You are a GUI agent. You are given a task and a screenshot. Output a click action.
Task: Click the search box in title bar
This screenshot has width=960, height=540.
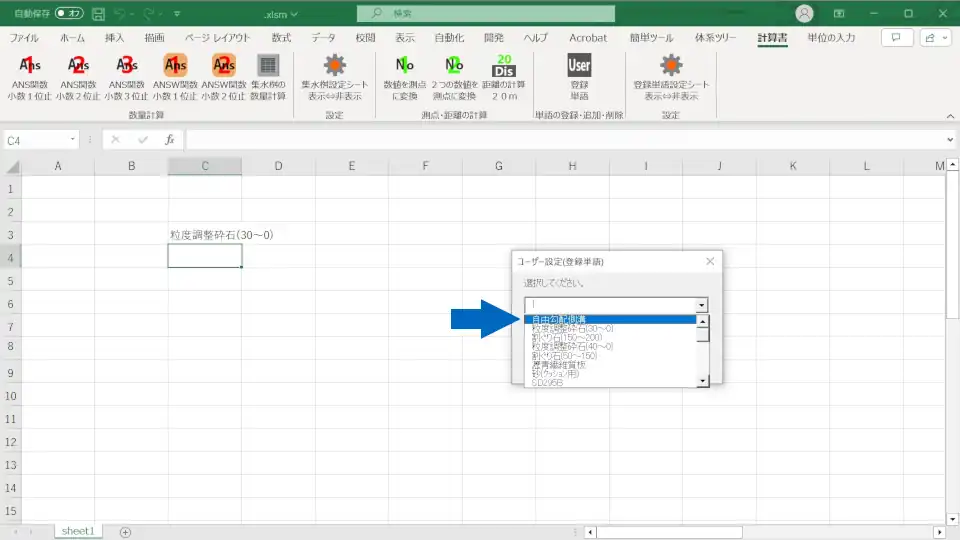tap(486, 13)
